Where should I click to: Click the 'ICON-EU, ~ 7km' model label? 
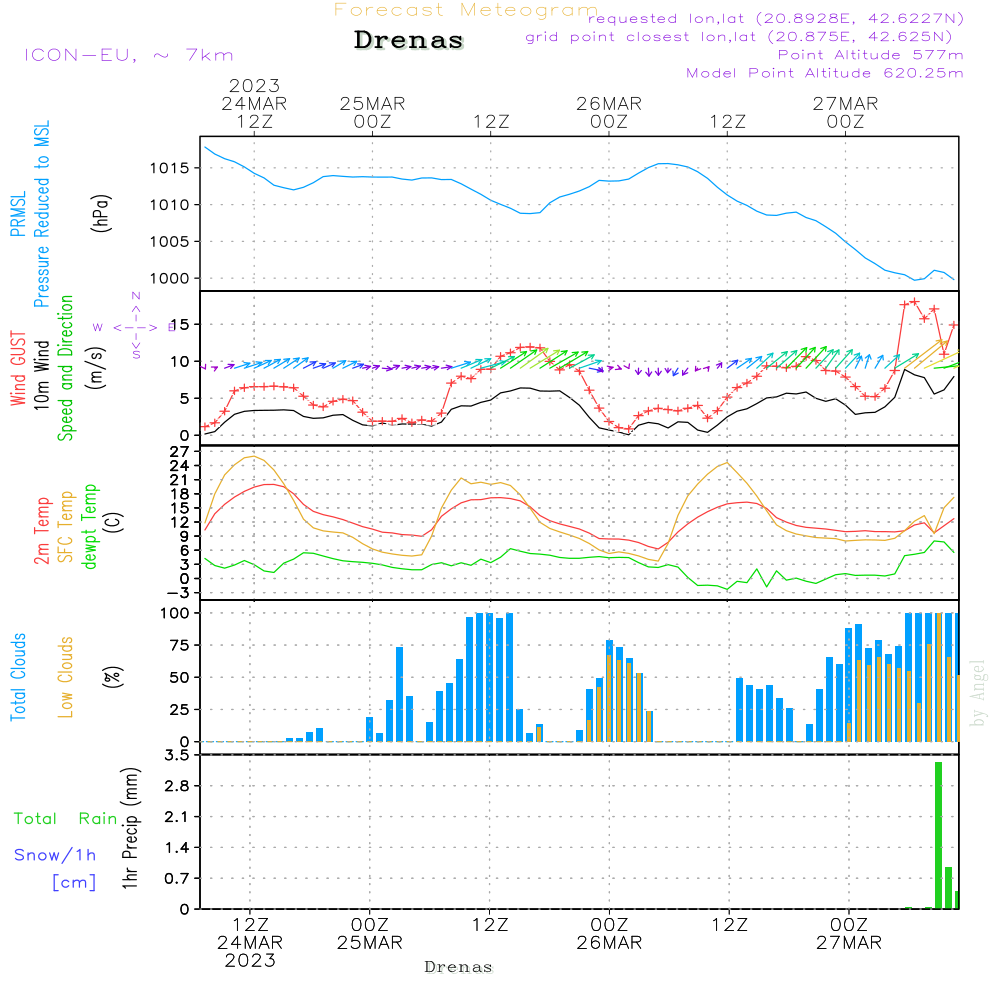[x=129, y=55]
